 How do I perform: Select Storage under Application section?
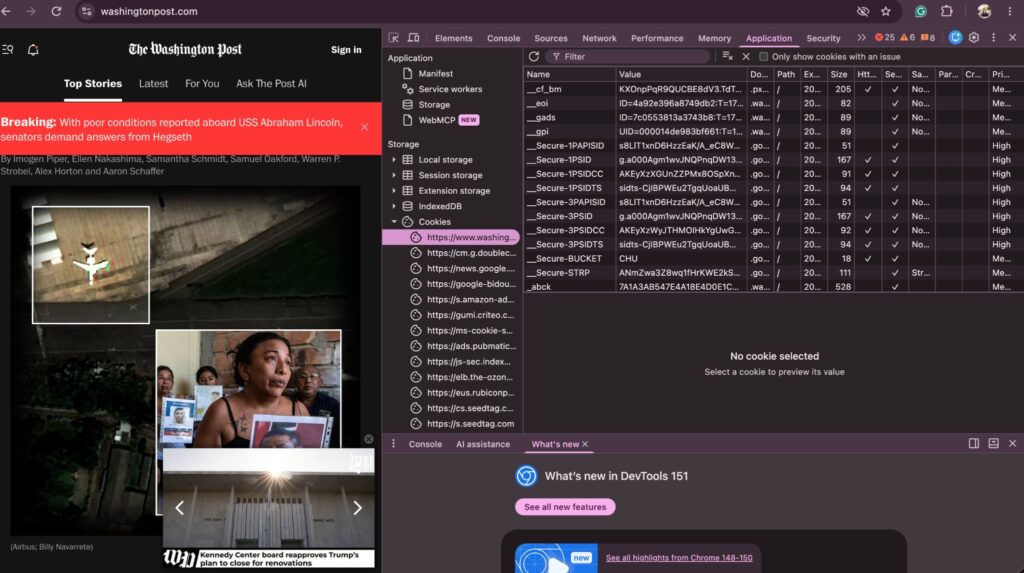click(434, 105)
